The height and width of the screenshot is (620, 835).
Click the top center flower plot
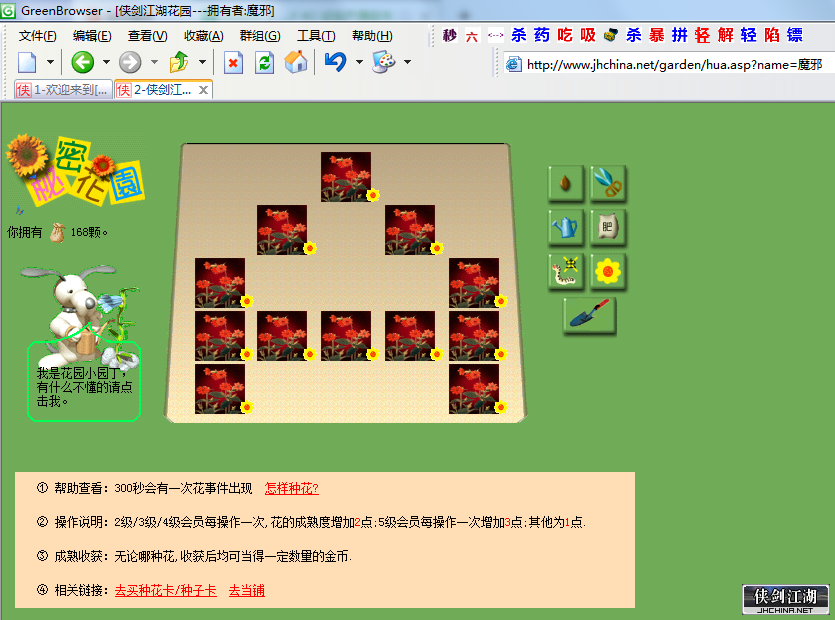coord(346,177)
